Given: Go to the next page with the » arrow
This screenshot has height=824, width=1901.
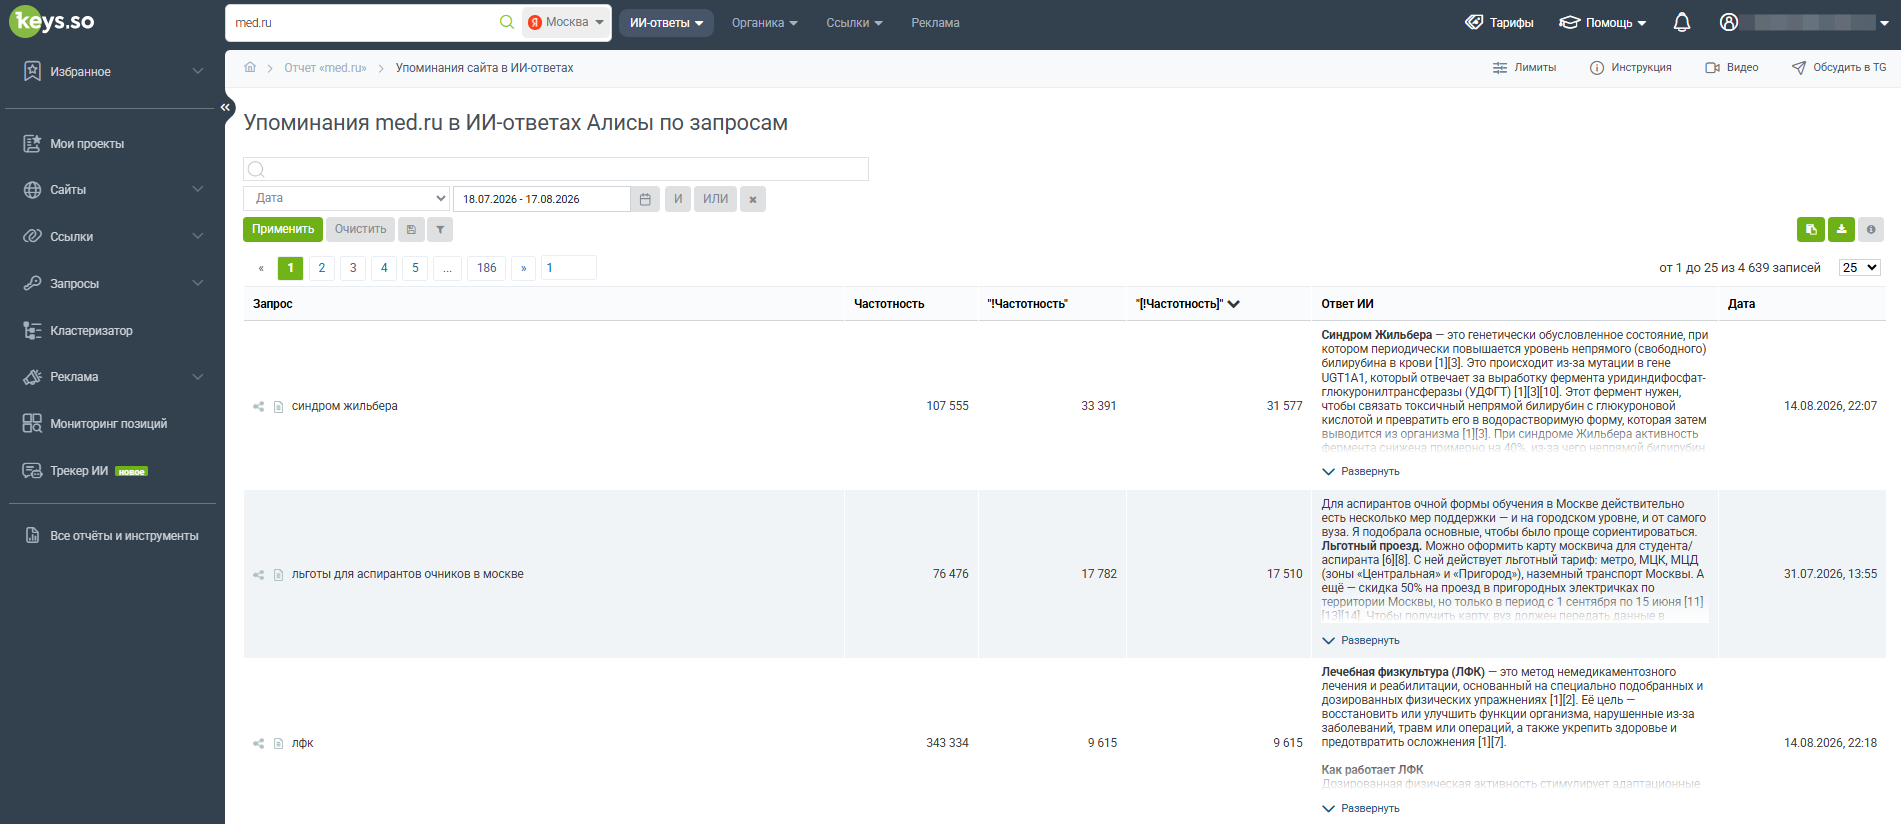Looking at the screenshot, I should pos(523,268).
